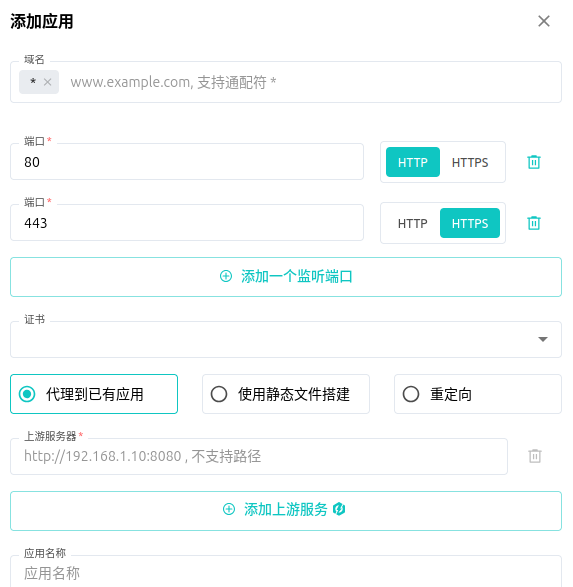The width and height of the screenshot is (573, 587).
Task: Click the 应用名称 input field
Action: pyautogui.click(x=286, y=572)
